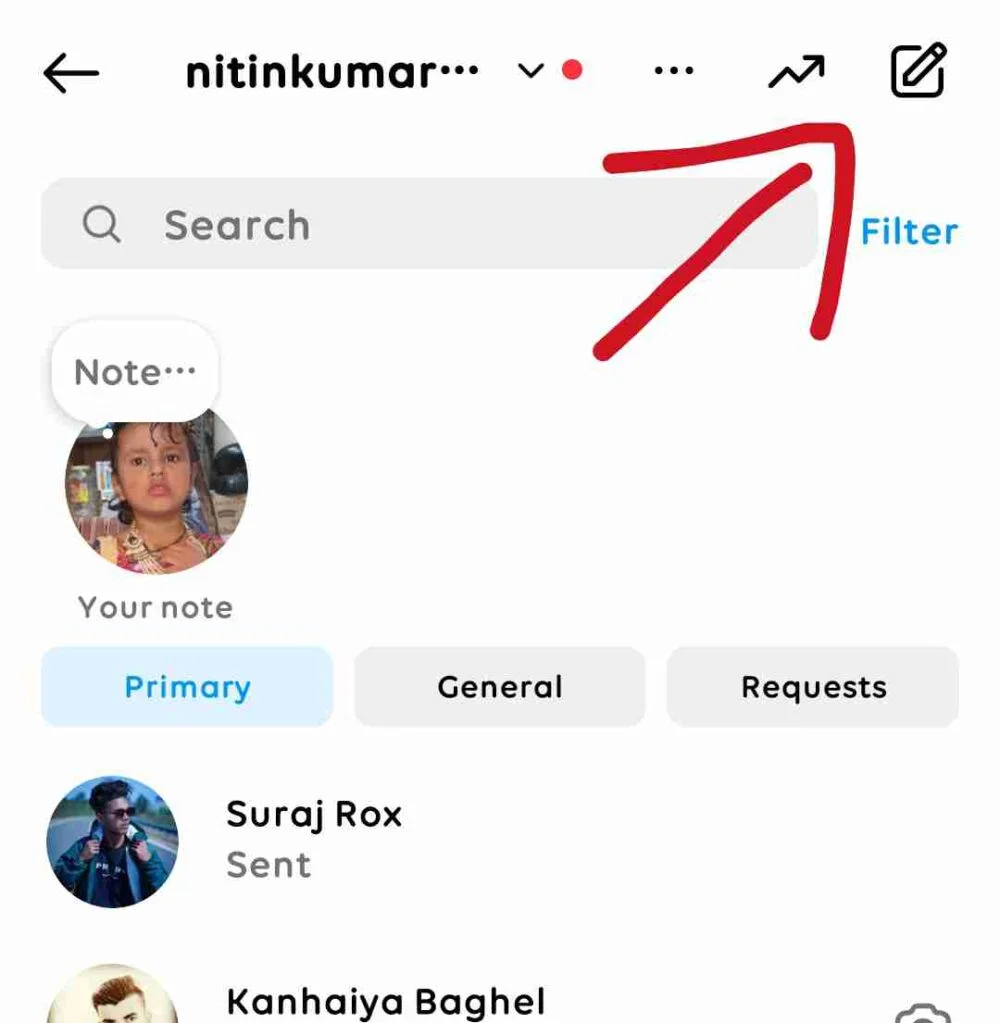Switch to the General tab
This screenshot has width=1000, height=1023.
(x=500, y=687)
